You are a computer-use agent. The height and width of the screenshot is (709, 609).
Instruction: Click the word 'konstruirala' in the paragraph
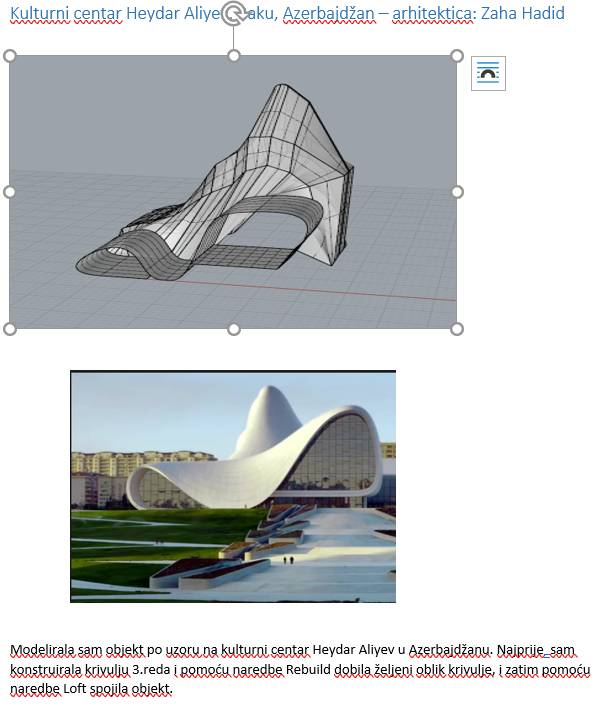coord(46,669)
